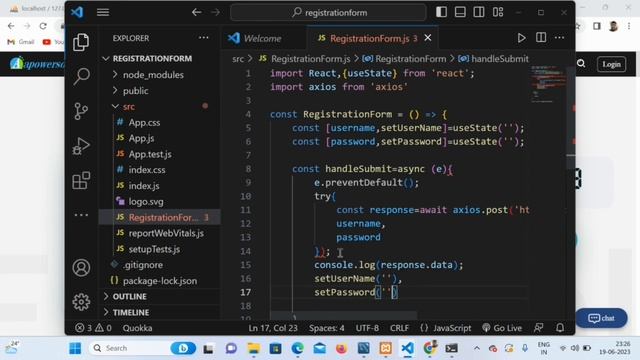Toggle secondary side bar layout
640x360 pixels.
479,12
